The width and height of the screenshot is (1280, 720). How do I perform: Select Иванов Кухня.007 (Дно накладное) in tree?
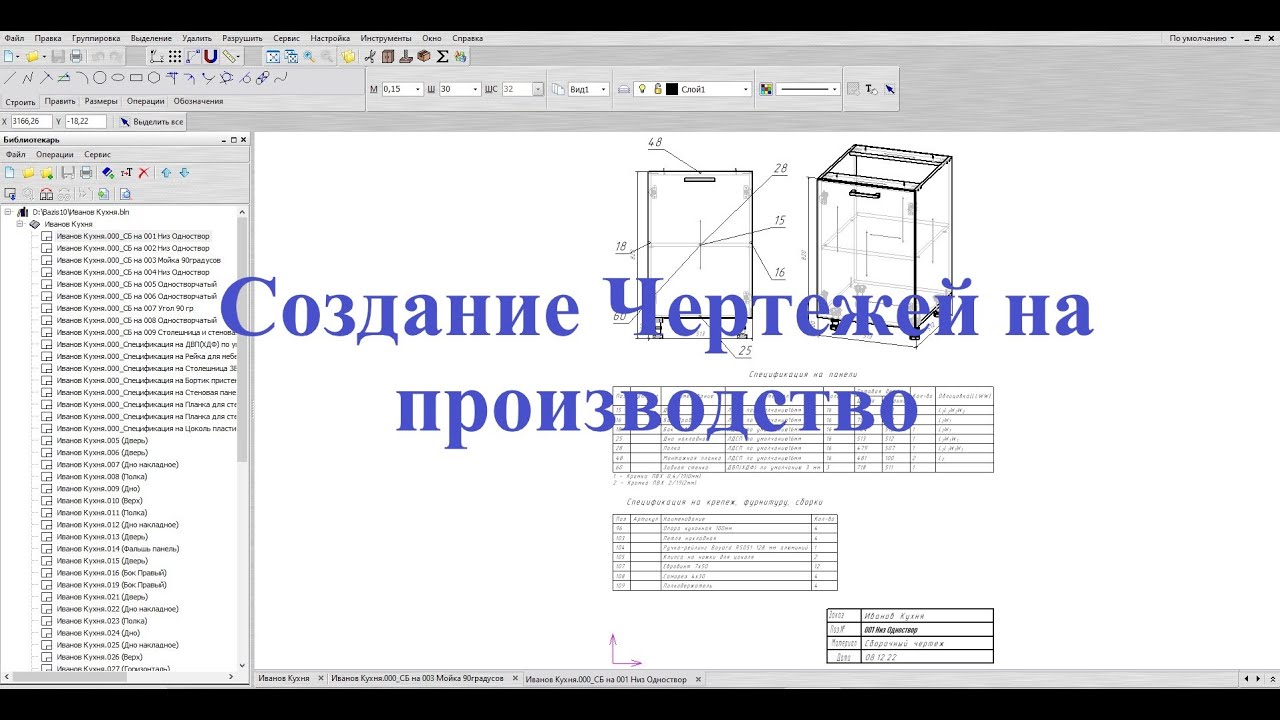click(x=117, y=464)
